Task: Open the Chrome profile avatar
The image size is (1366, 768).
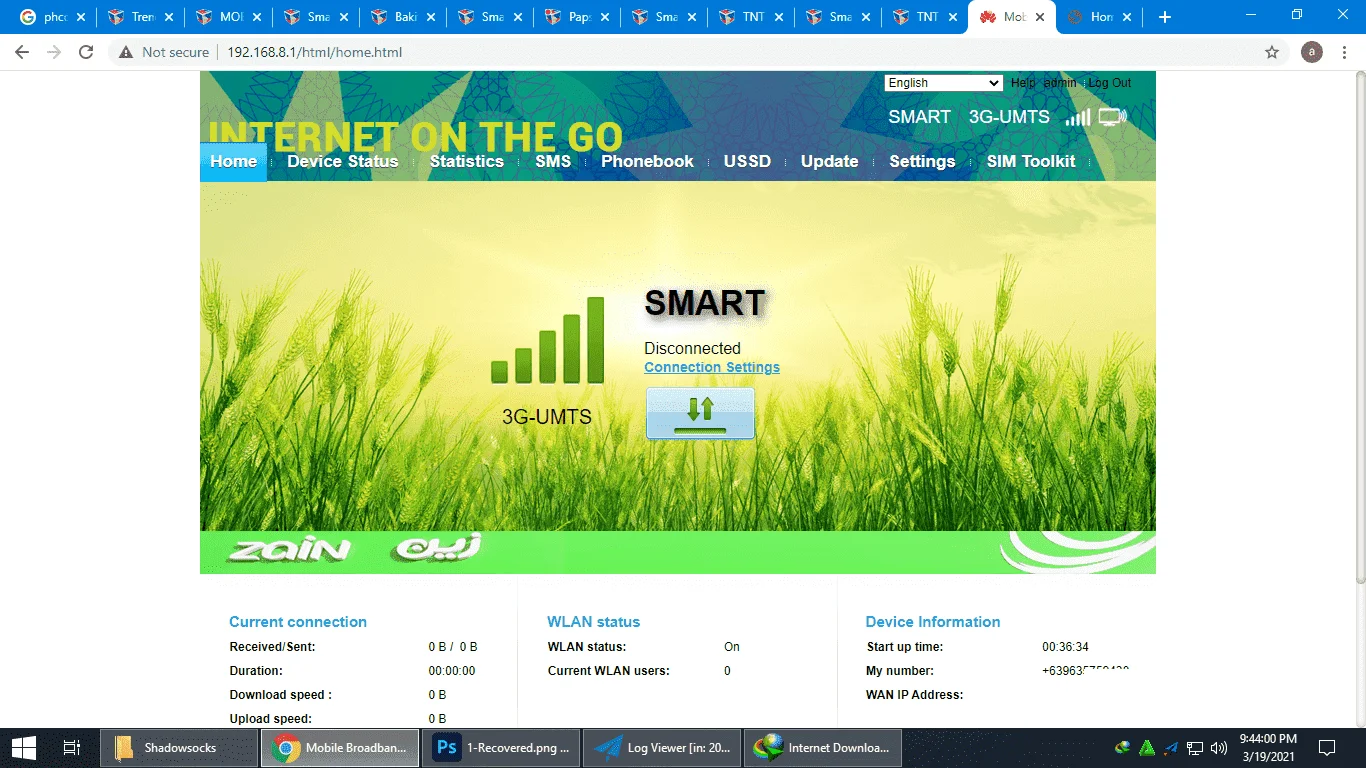Action: pyautogui.click(x=1311, y=52)
